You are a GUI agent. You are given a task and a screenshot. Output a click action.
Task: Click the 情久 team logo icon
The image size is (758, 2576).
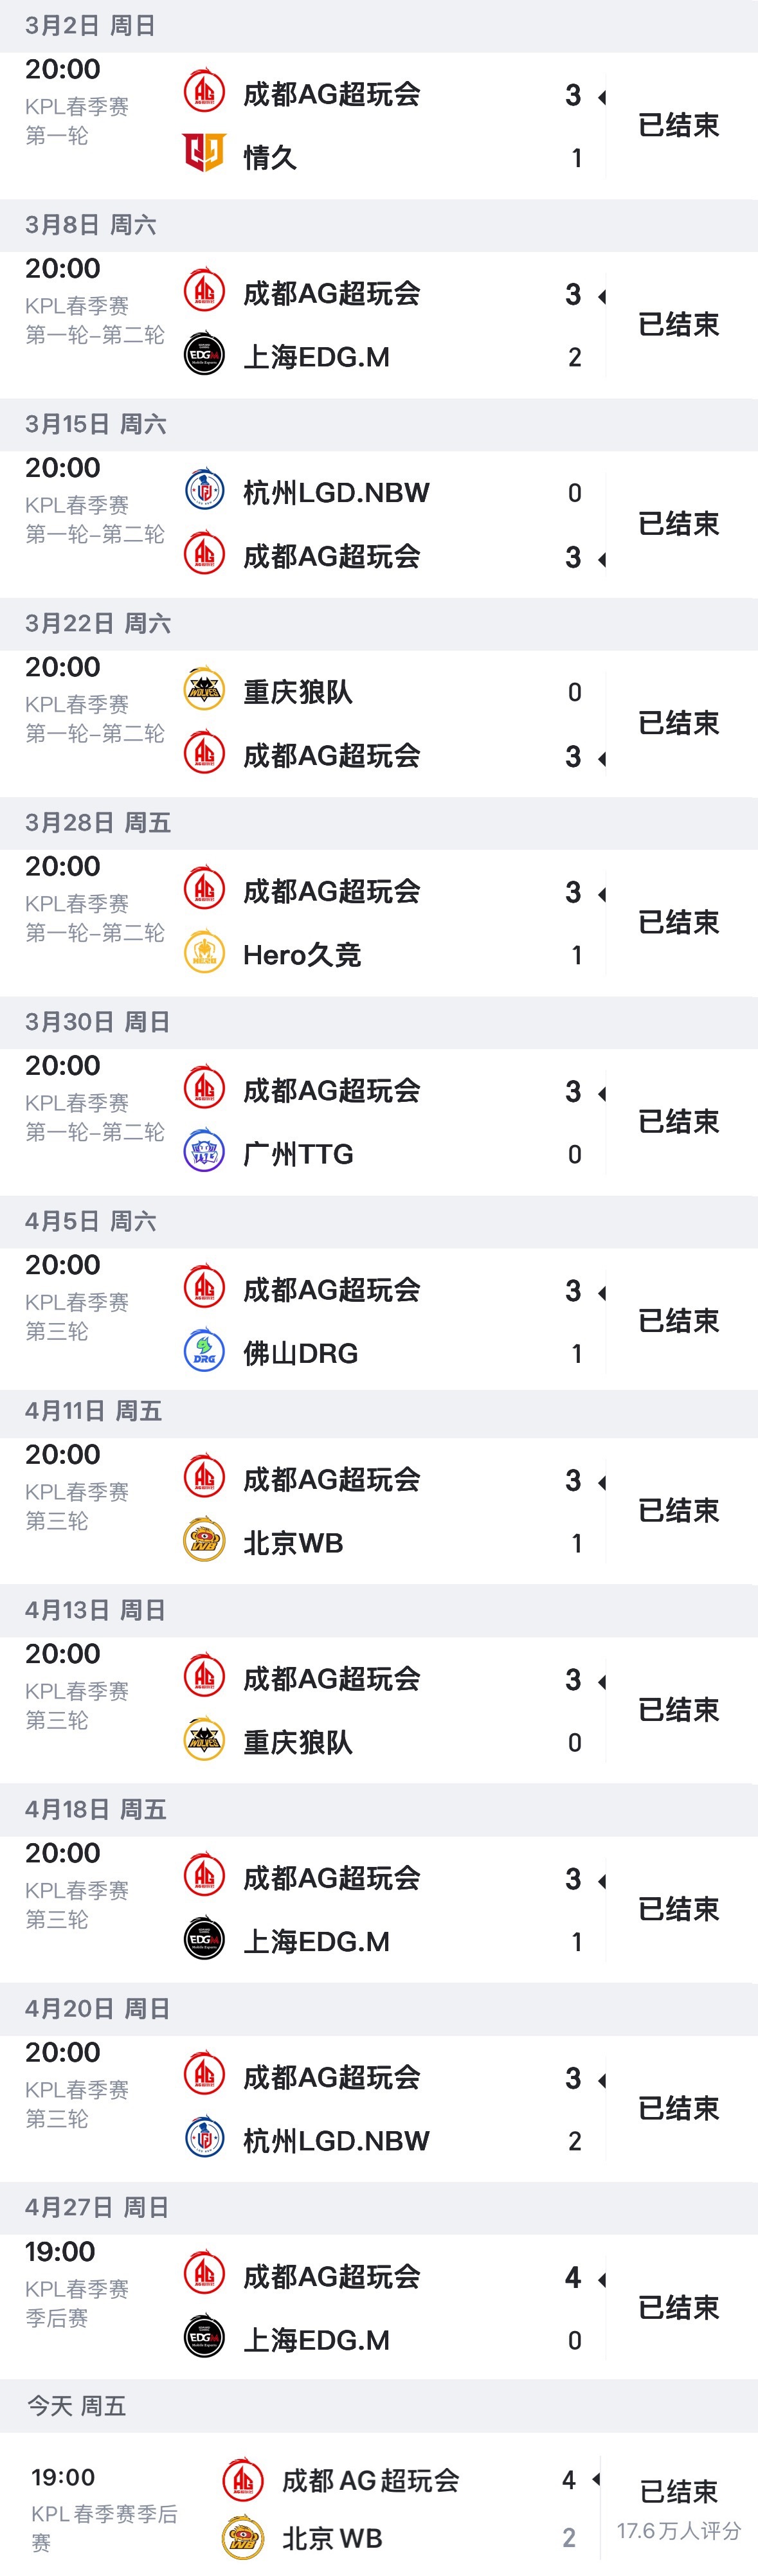click(204, 153)
